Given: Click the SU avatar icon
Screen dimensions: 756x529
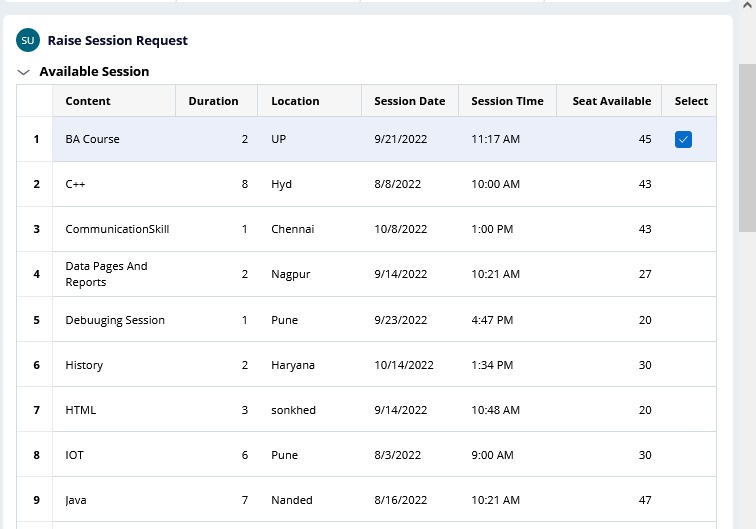Looking at the screenshot, I should click(28, 40).
